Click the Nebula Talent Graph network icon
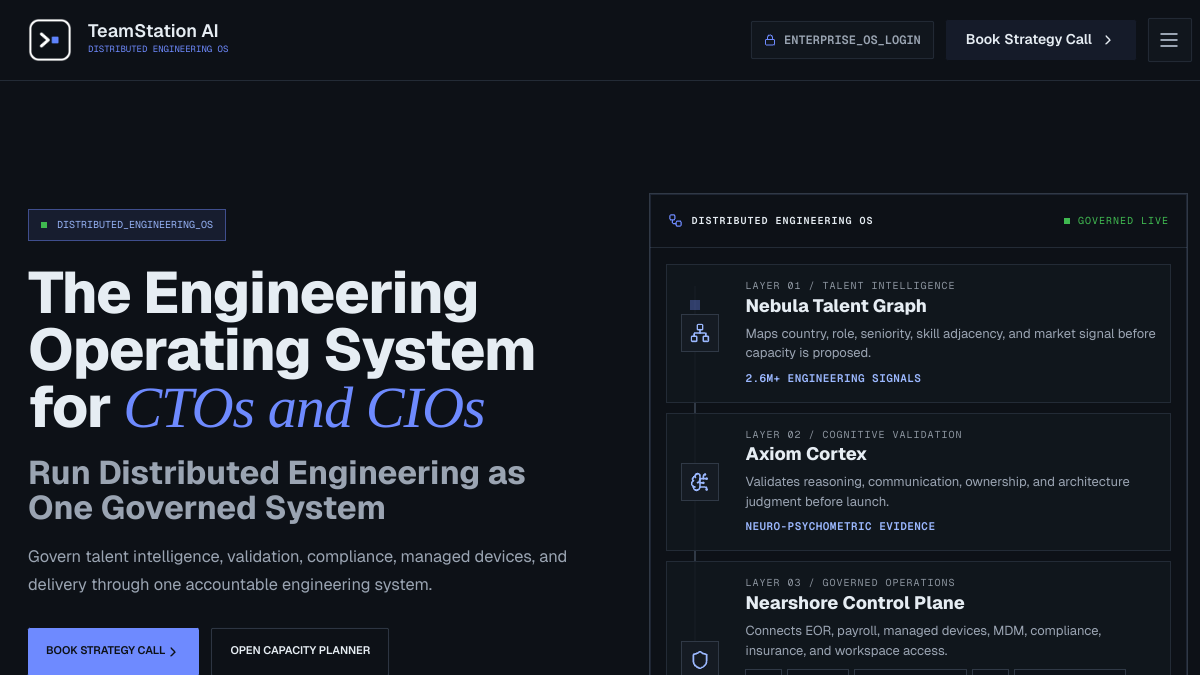This screenshot has width=1200, height=675. (700, 333)
